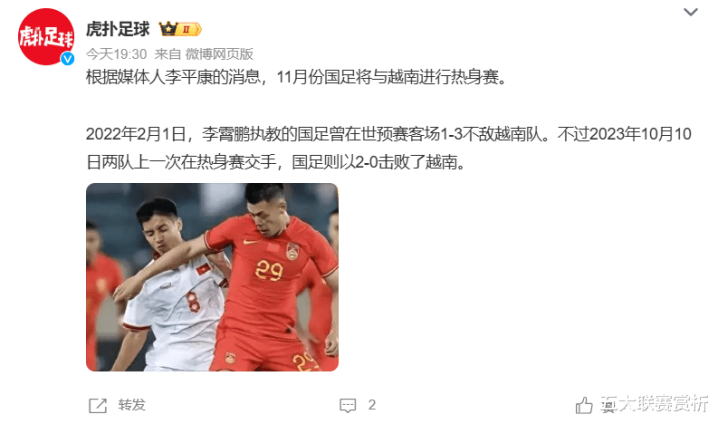
Task: Open comments via speech bubble icon
Action: [x=348, y=405]
